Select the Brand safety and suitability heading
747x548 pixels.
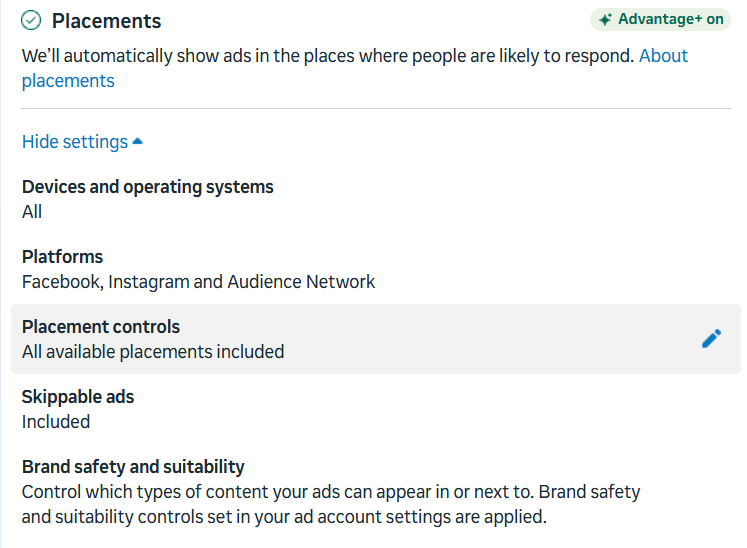(133, 467)
